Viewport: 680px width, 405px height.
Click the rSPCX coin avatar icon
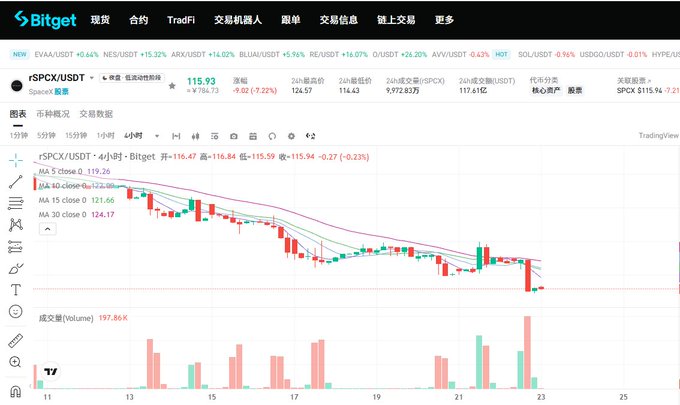(x=16, y=85)
